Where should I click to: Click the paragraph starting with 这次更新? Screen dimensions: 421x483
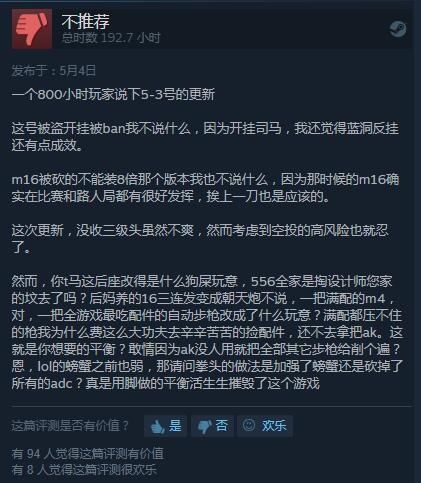point(200,239)
